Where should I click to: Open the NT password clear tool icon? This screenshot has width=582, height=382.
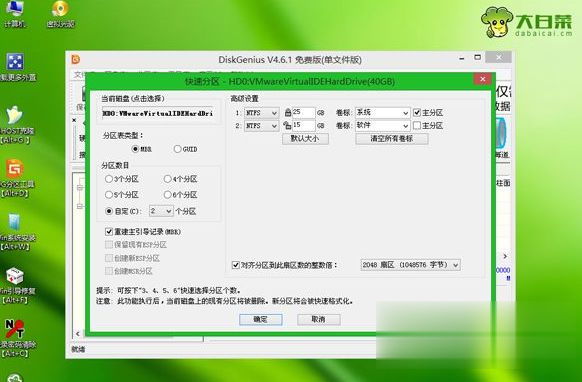coord(15,338)
